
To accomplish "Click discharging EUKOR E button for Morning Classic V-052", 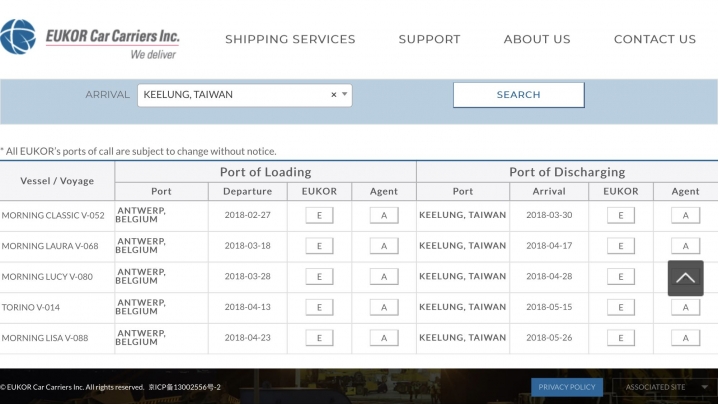I will [621, 215].
